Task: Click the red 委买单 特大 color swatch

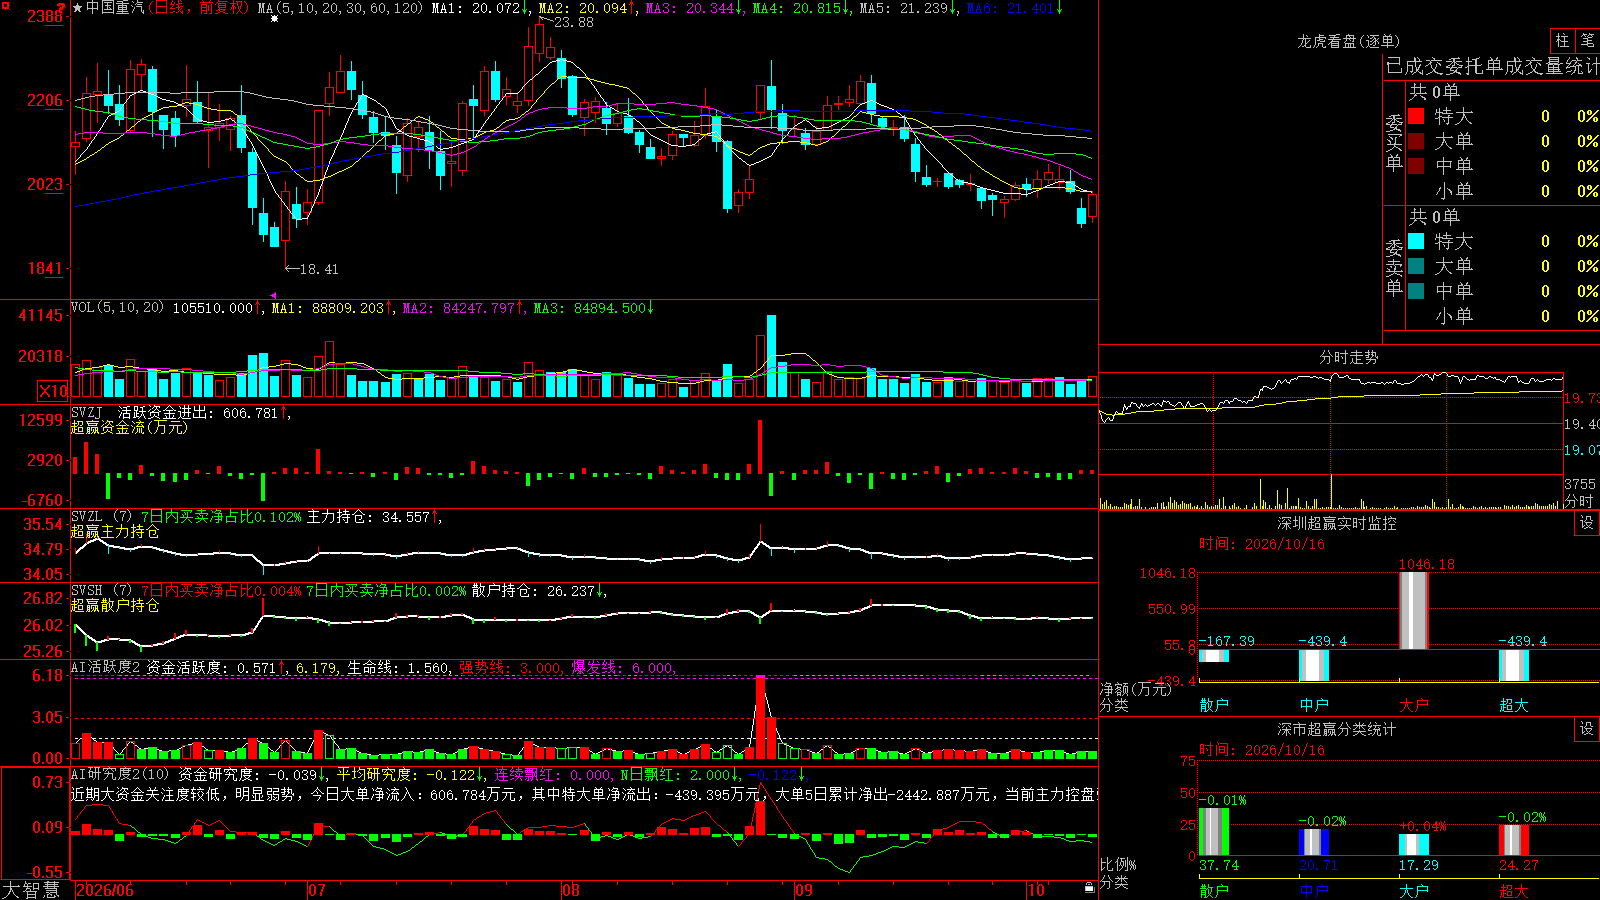Action: (1416, 116)
